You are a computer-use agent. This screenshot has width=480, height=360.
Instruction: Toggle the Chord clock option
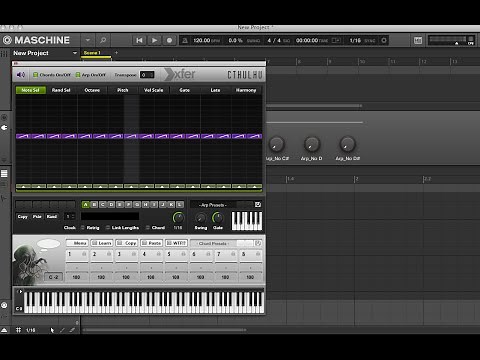pos(148,228)
